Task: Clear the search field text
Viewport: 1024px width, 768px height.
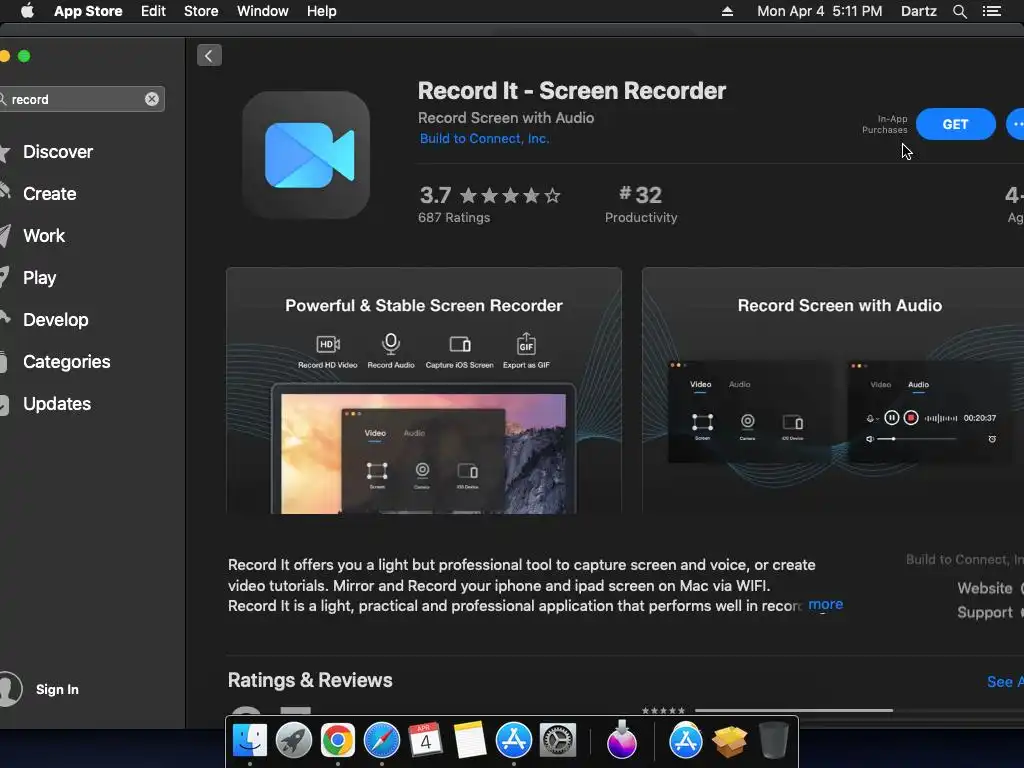Action: pos(152,99)
